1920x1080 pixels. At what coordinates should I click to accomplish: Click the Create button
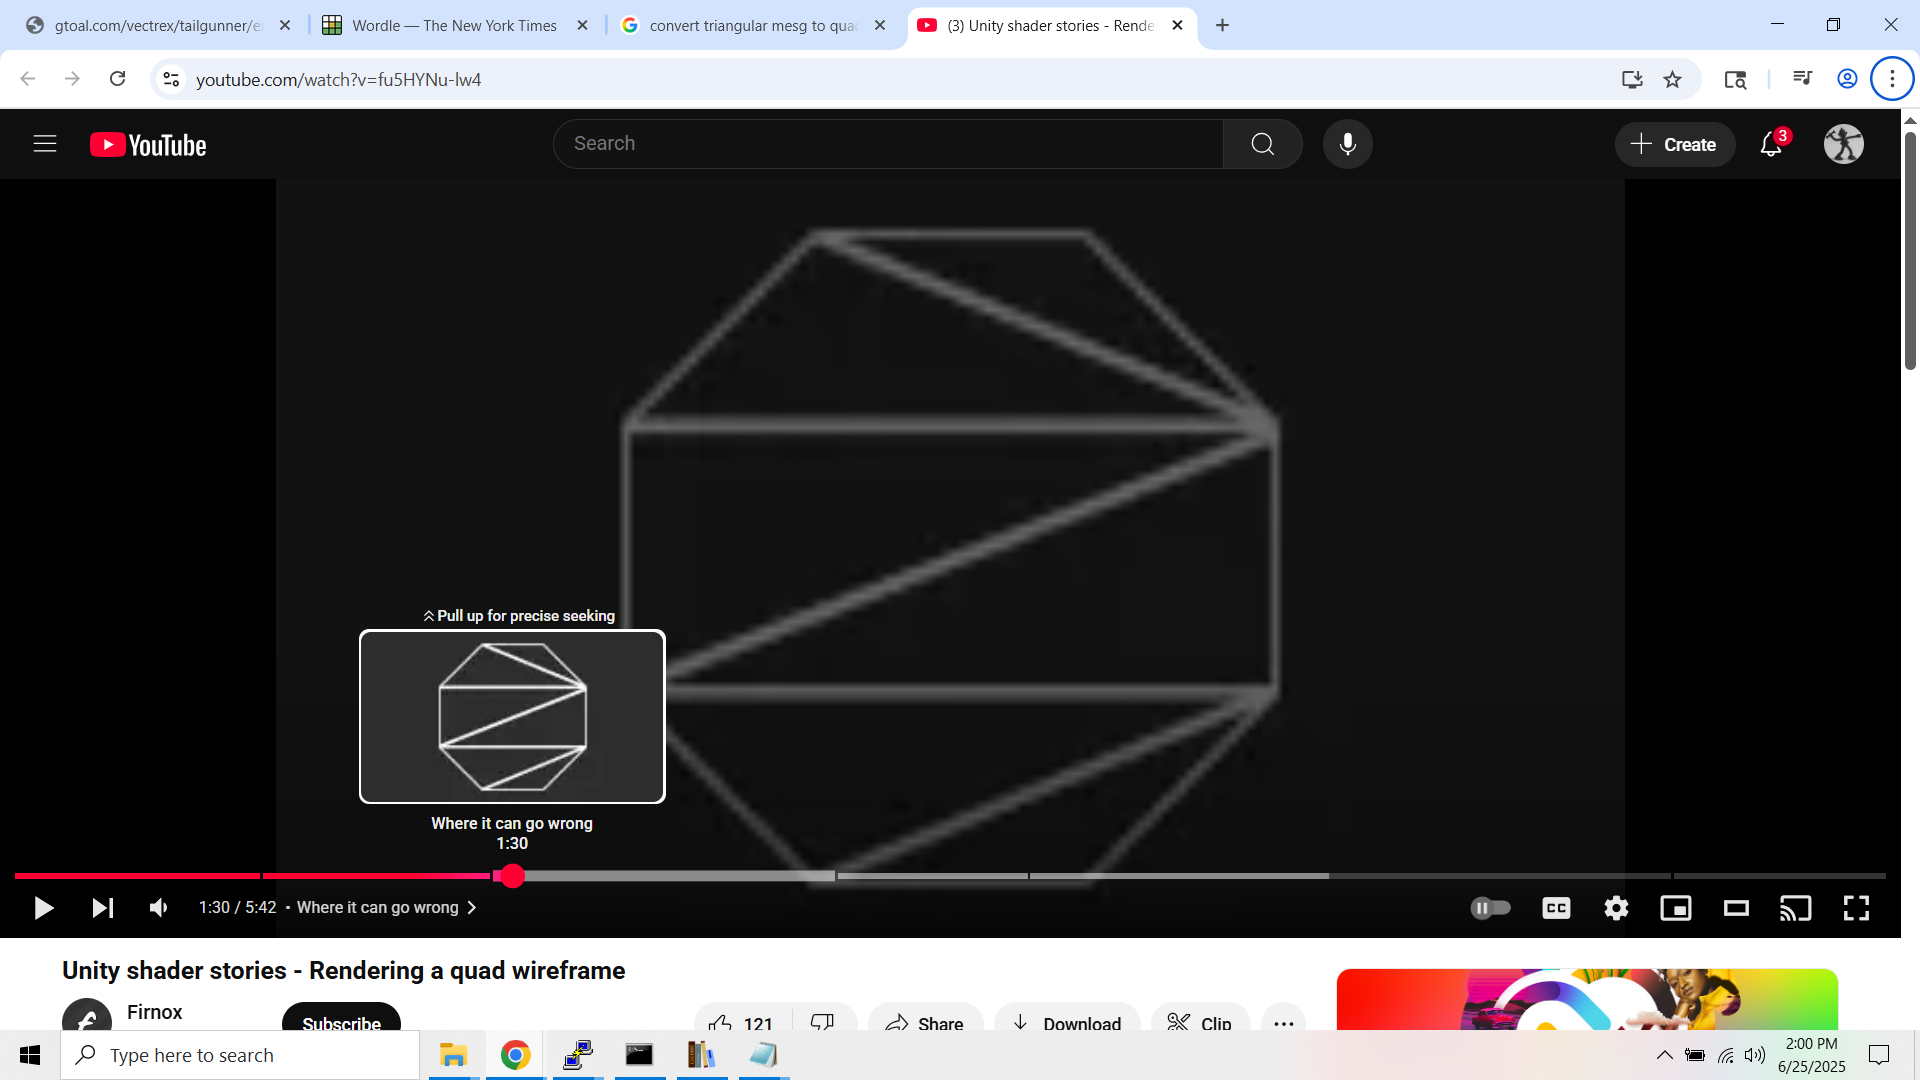pyautogui.click(x=1674, y=144)
